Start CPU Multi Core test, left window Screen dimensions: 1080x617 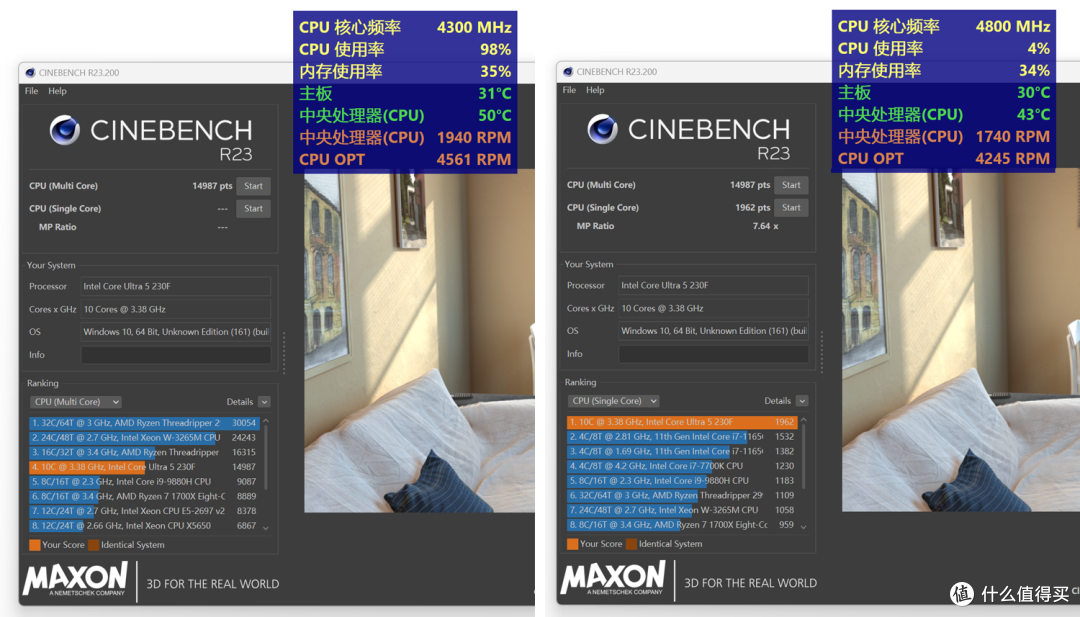(253, 186)
